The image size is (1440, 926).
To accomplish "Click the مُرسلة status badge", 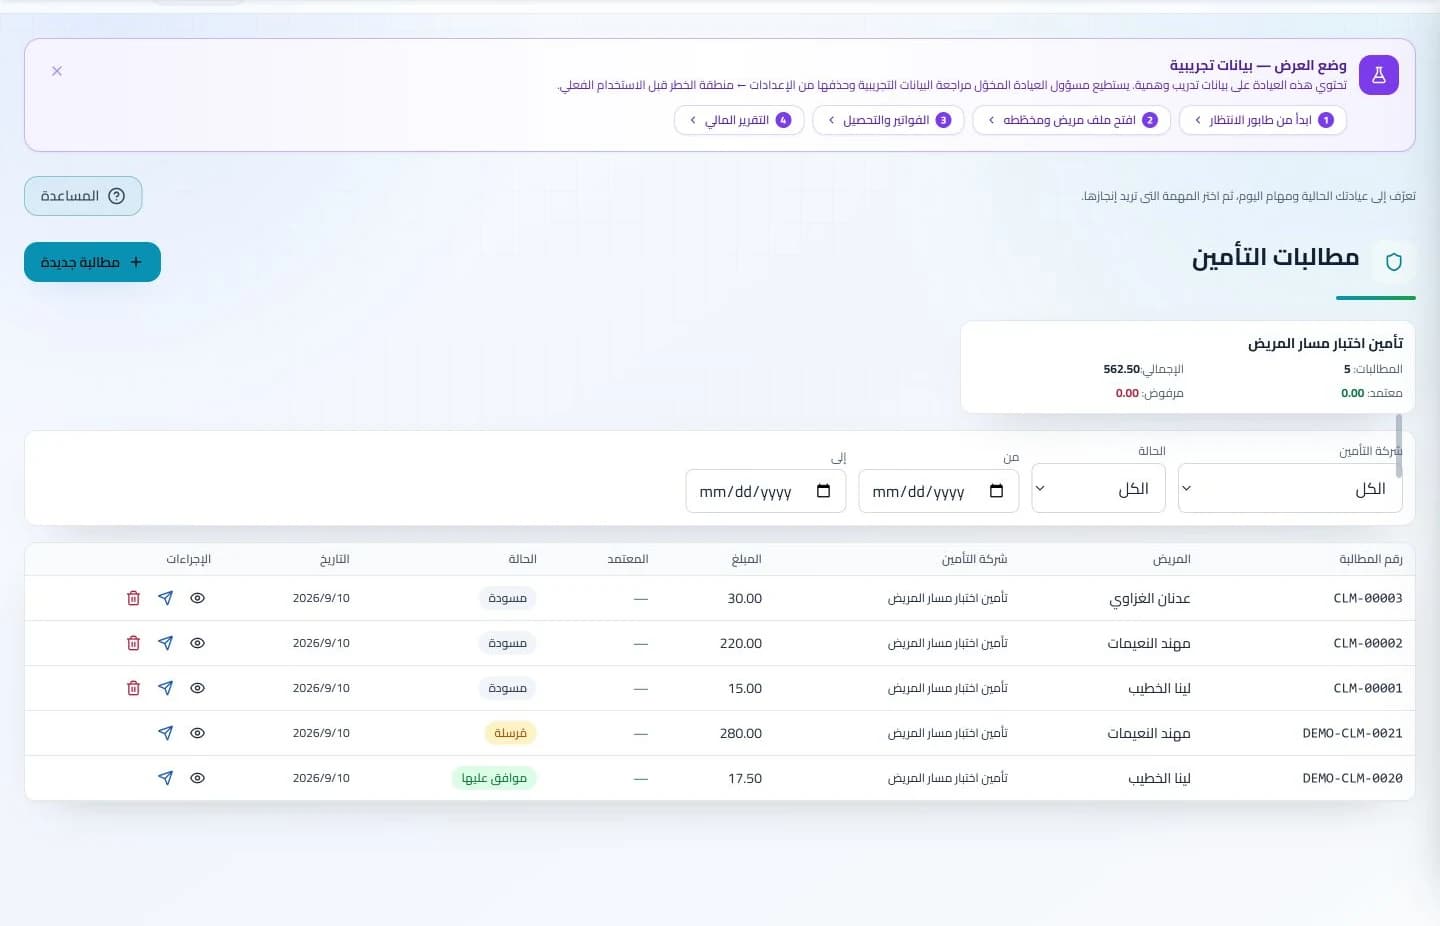I will click(x=510, y=733).
